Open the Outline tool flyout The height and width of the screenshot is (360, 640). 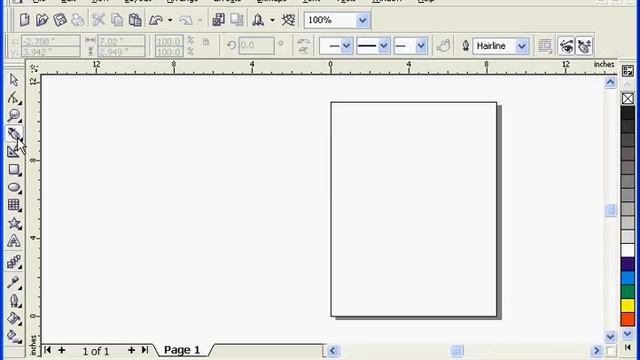pos(14,301)
